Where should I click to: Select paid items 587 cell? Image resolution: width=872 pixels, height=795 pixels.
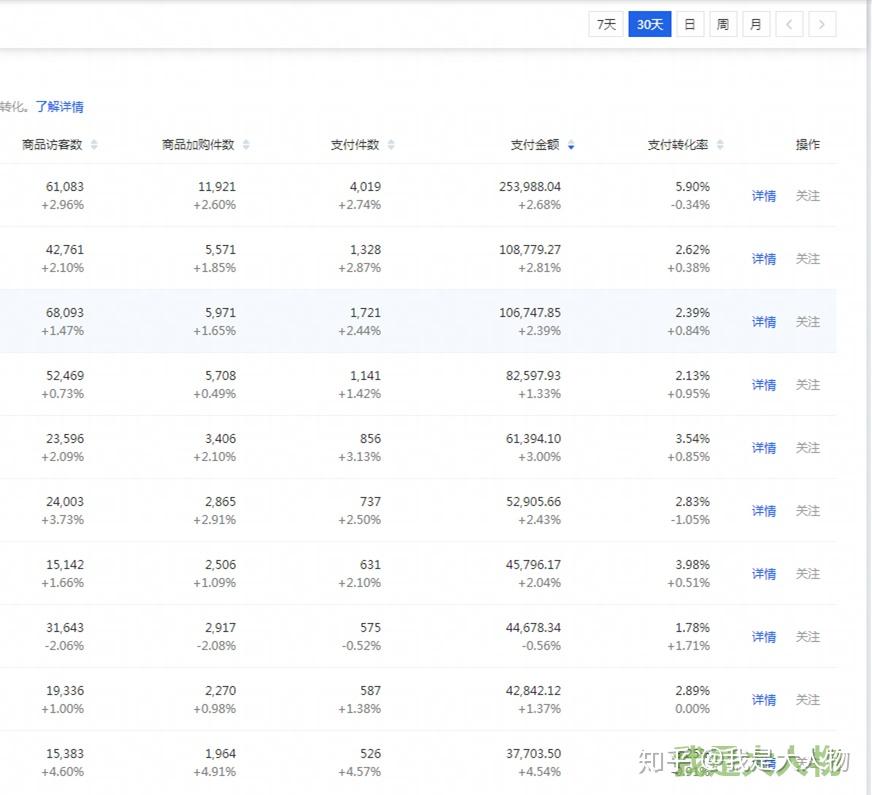click(370, 690)
